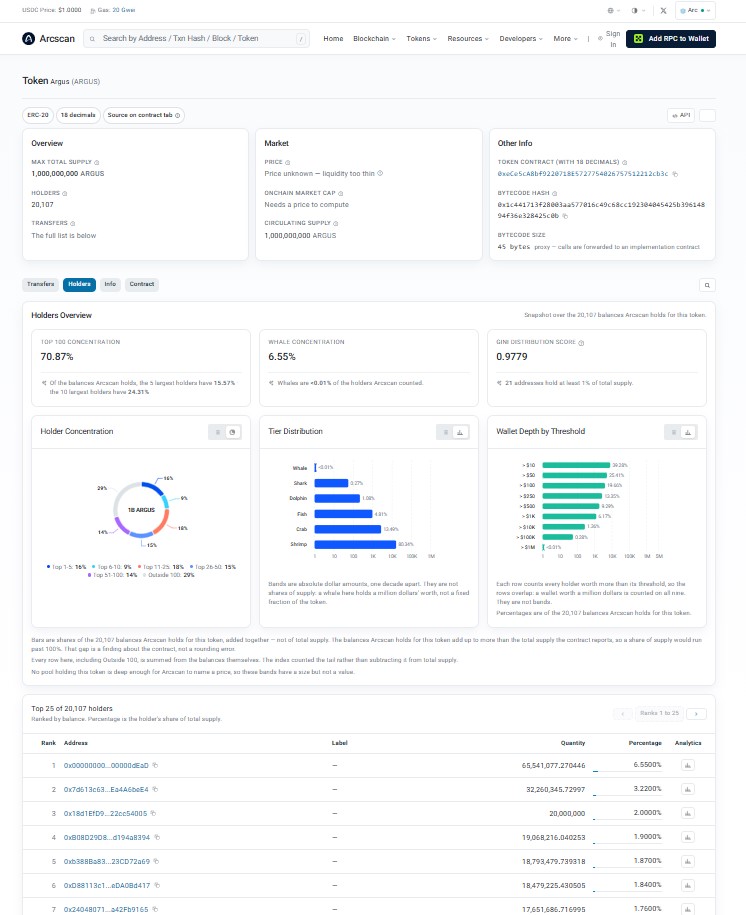The width and height of the screenshot is (746, 915).
Task: Copy the bytecode hash
Action: [x=565, y=216]
